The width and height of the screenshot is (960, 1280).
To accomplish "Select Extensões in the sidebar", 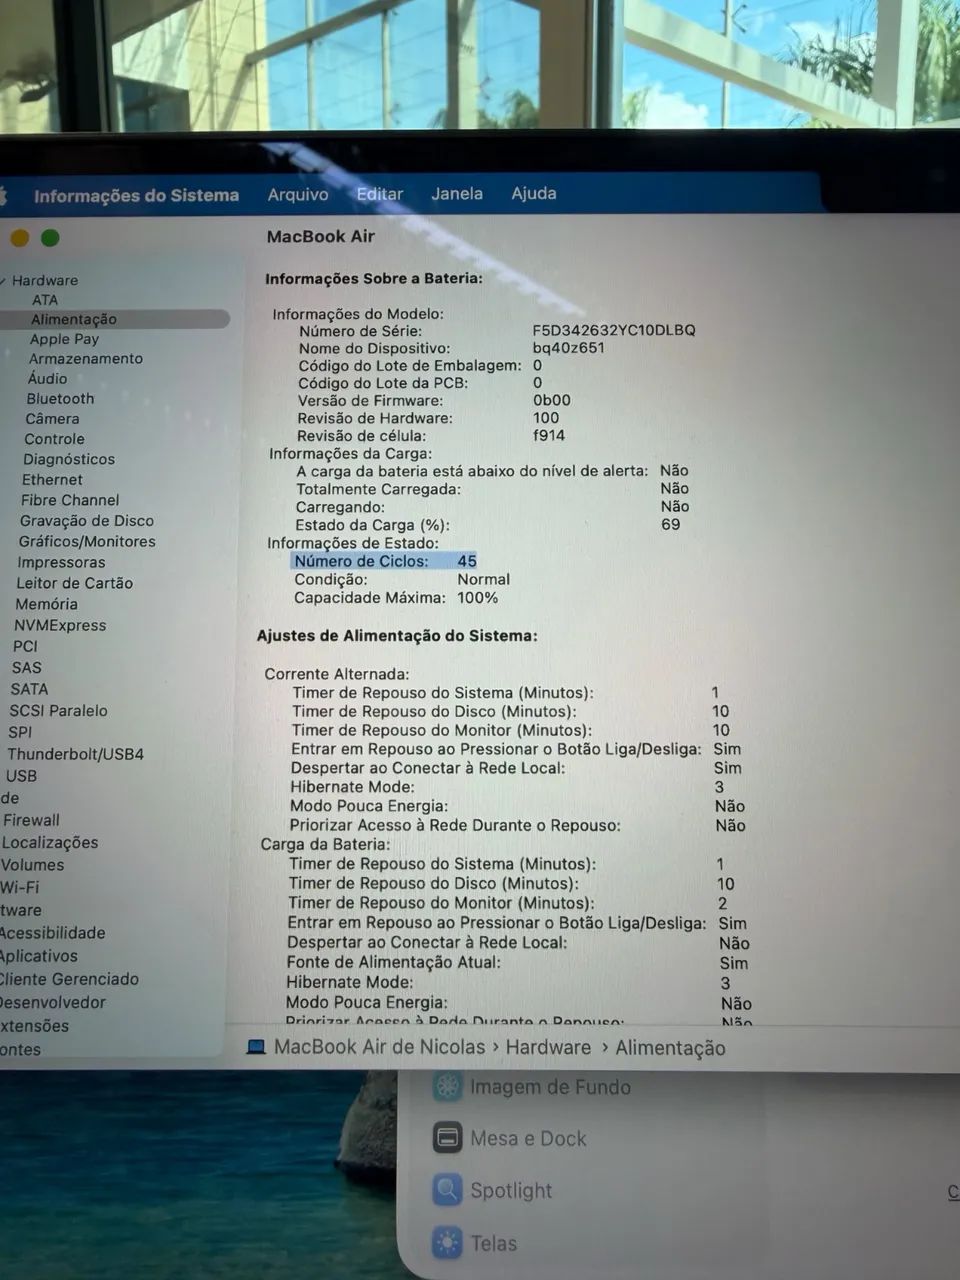I will coord(35,1026).
